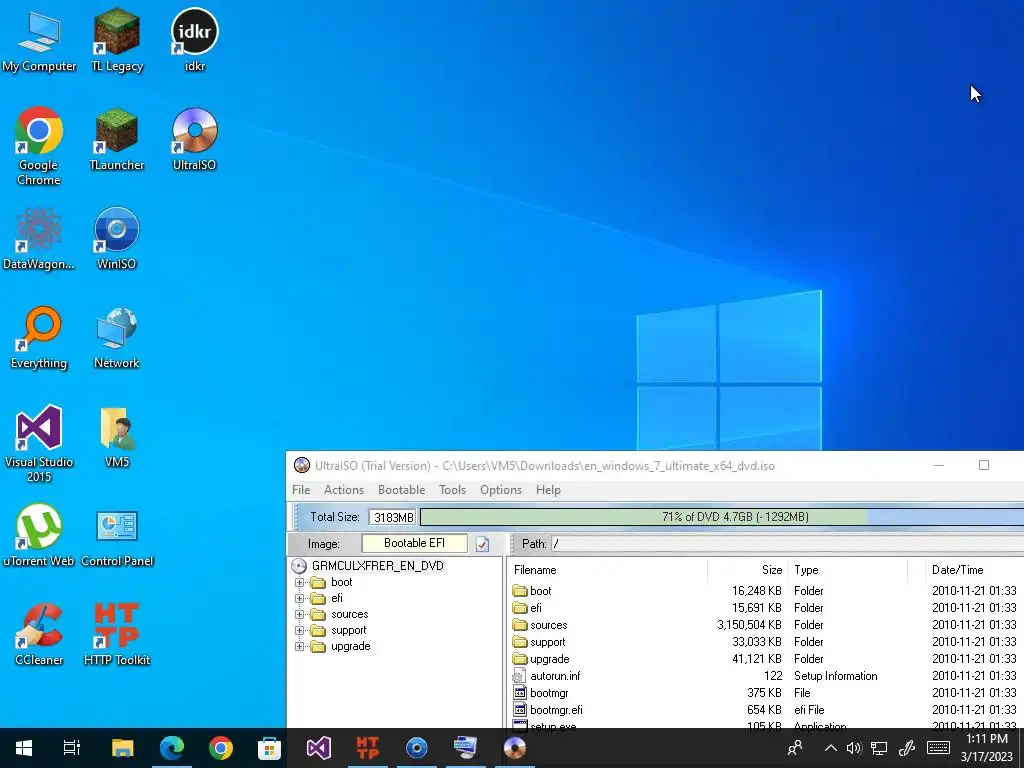Open WinISO from the taskbar
1024x768 pixels.
pyautogui.click(x=417, y=748)
